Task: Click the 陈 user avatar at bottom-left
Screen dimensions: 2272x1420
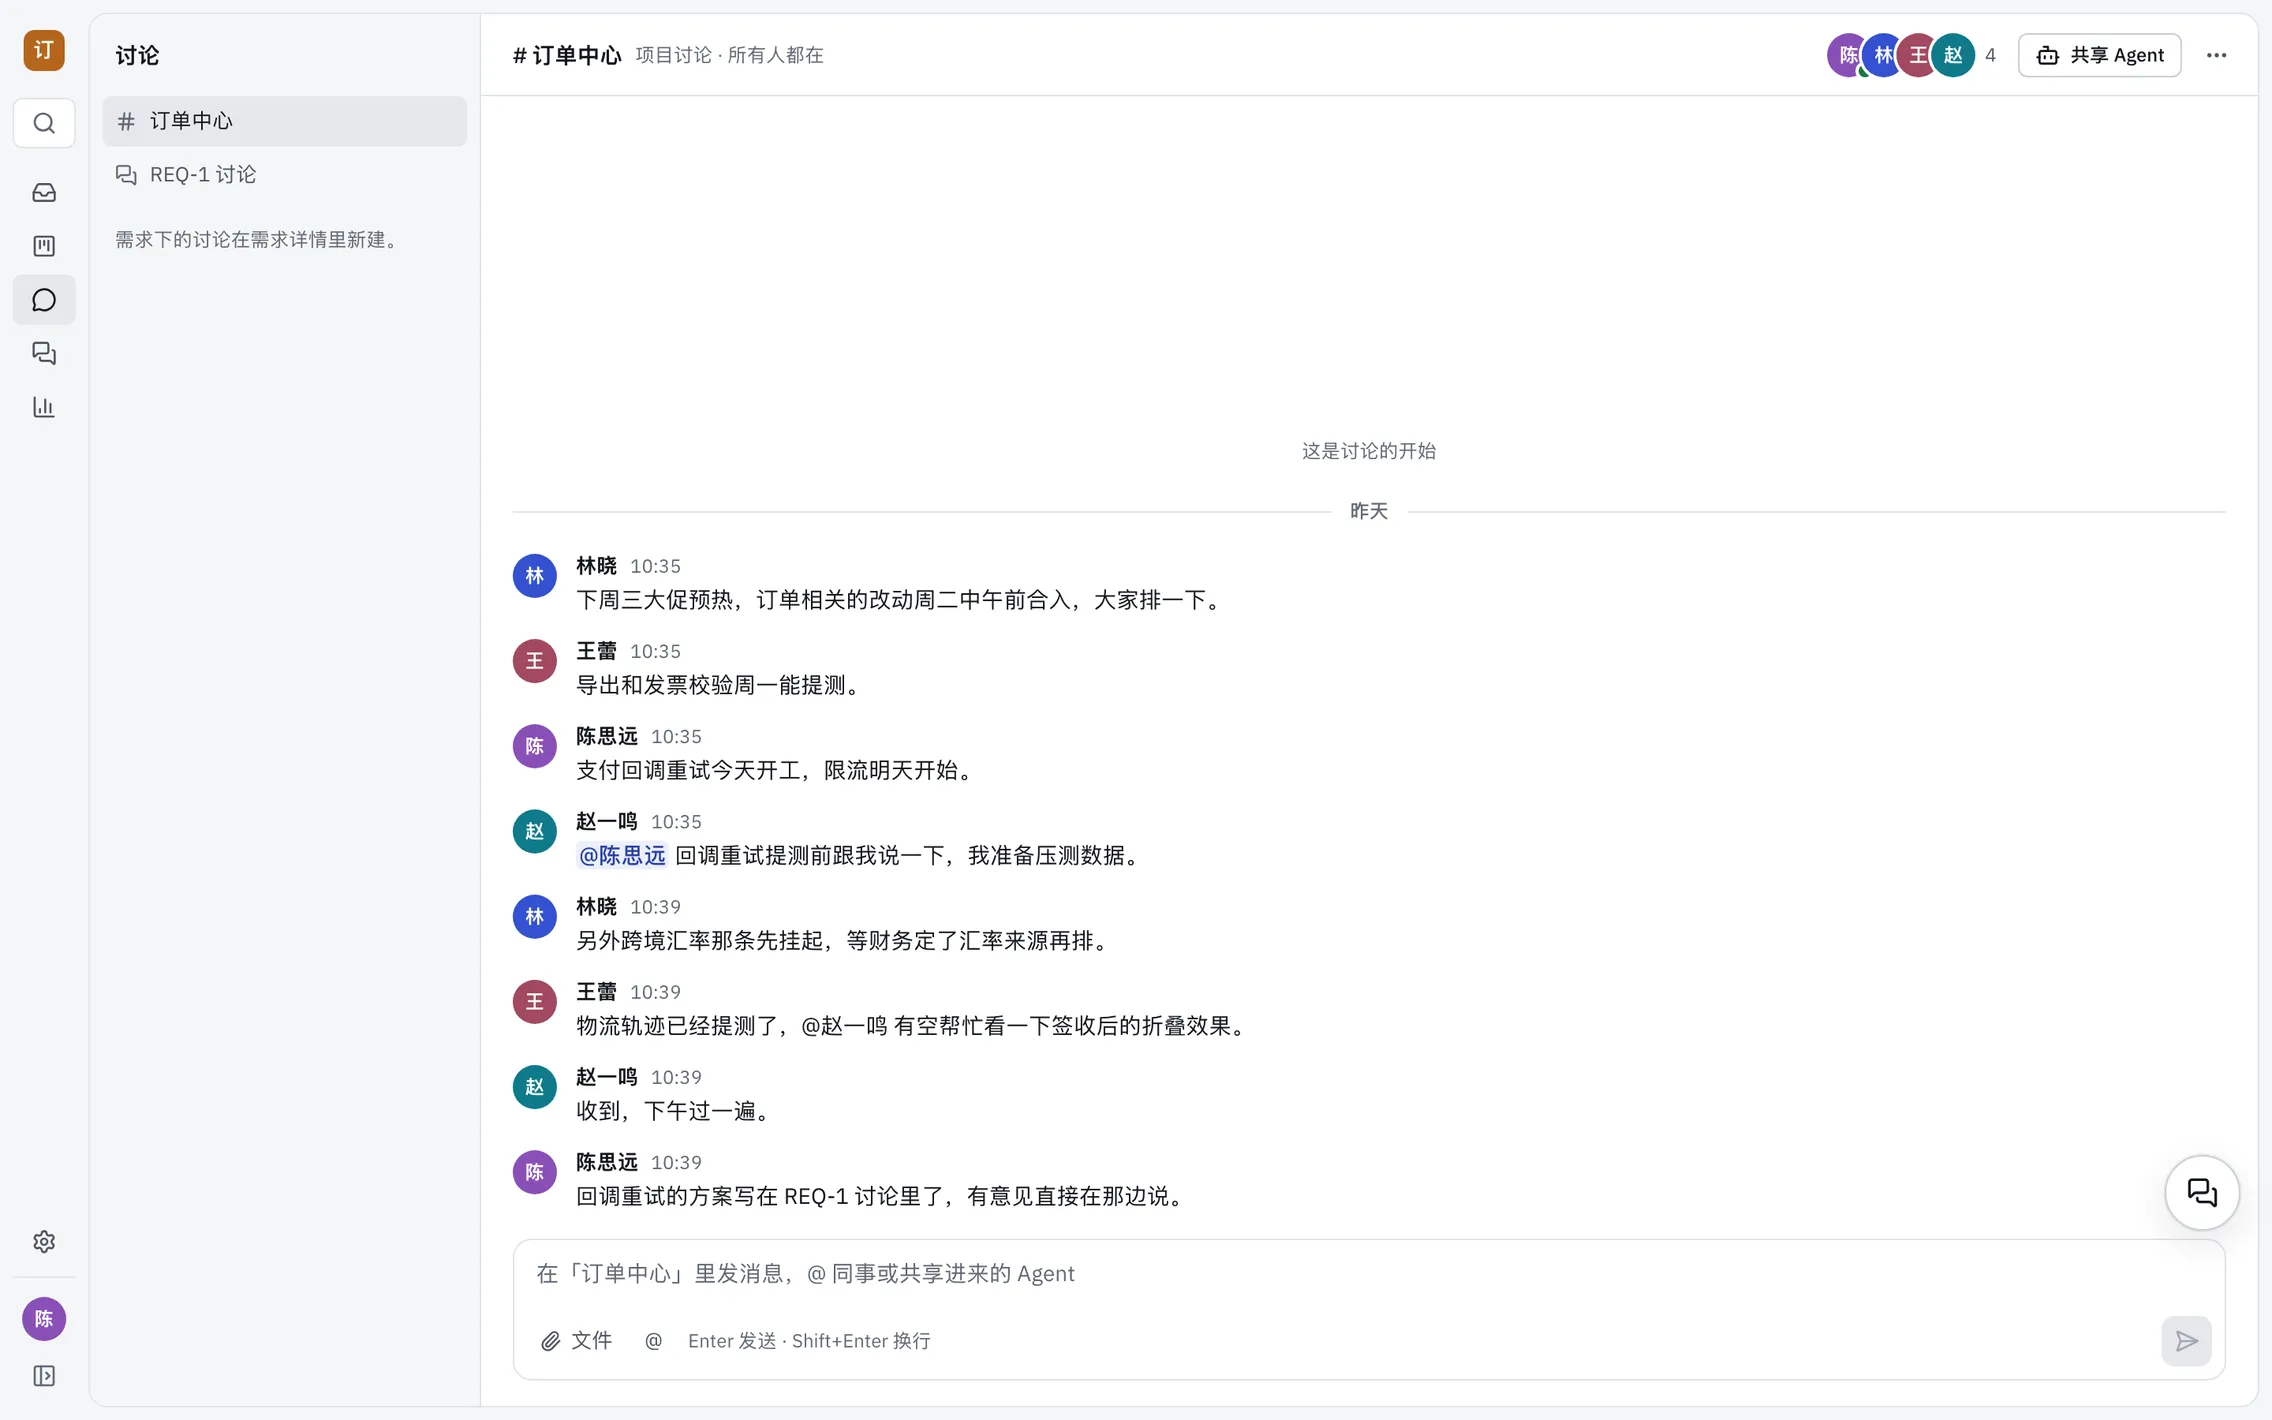Action: [x=44, y=1319]
